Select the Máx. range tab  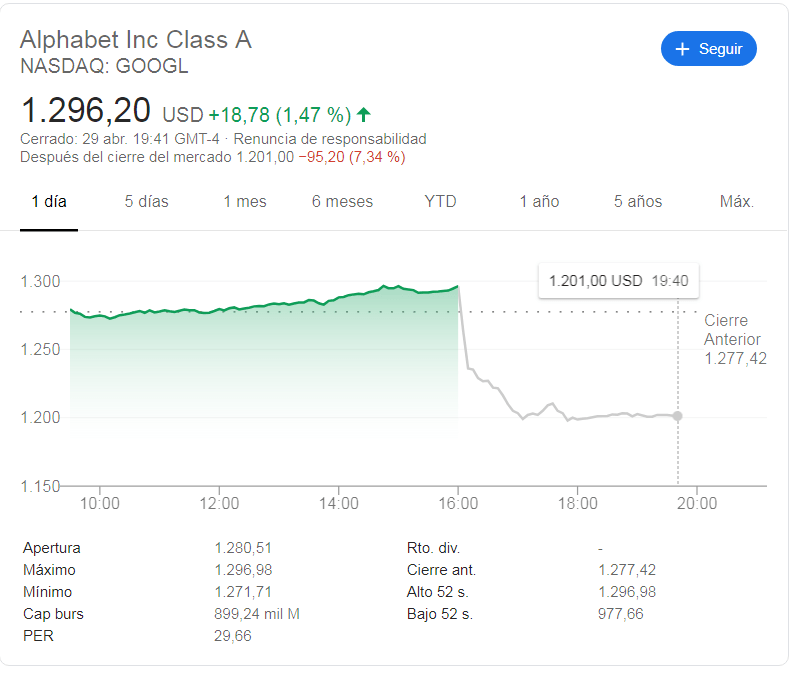[737, 201]
